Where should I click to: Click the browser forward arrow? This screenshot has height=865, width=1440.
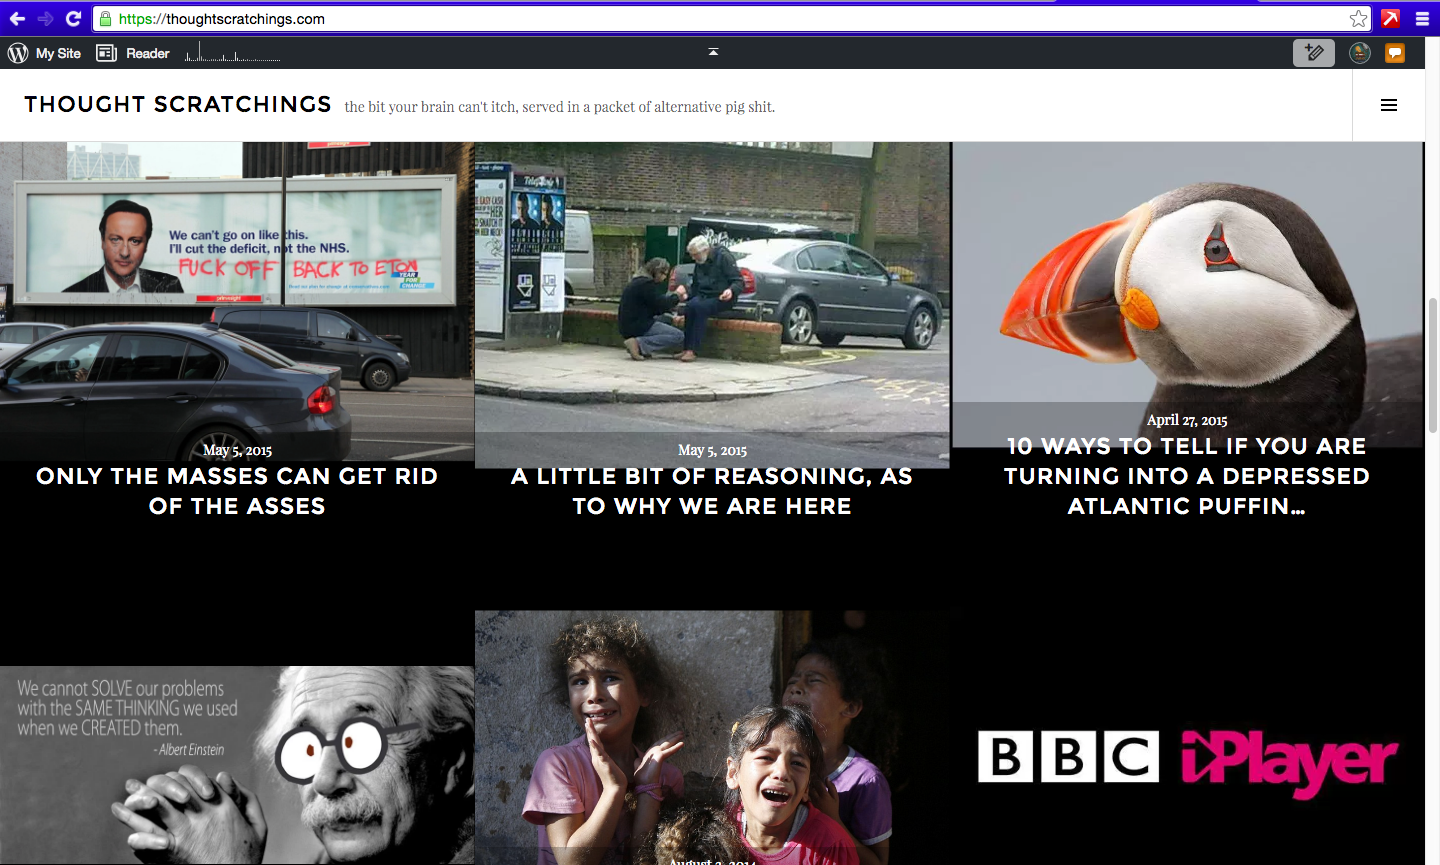coord(45,18)
